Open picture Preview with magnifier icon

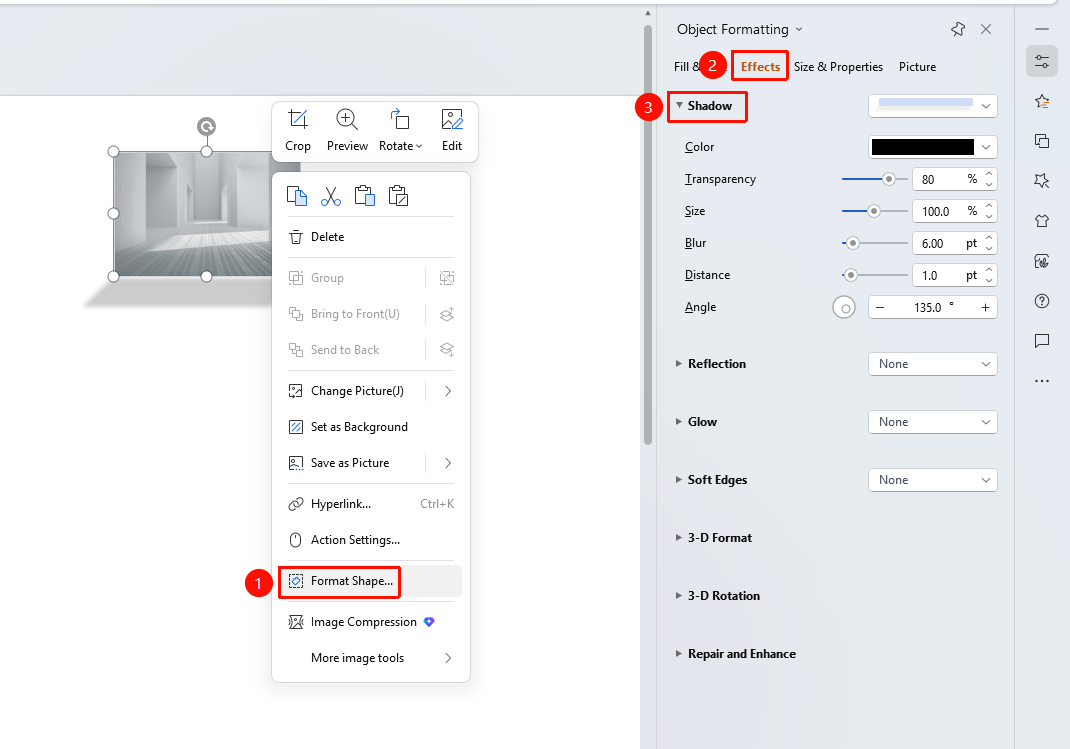[347, 120]
